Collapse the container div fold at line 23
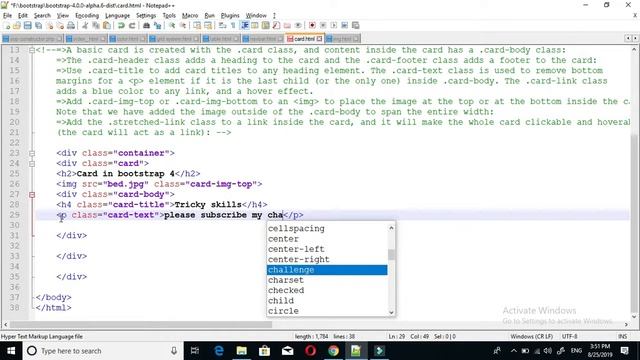 [32, 153]
